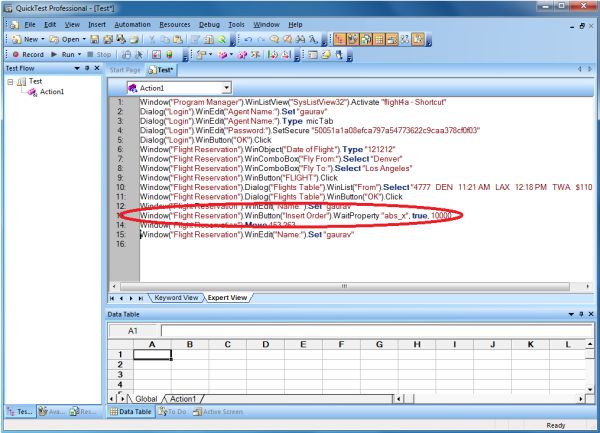Toggle auto-hide pin on Test Flow pane

tap(87, 68)
